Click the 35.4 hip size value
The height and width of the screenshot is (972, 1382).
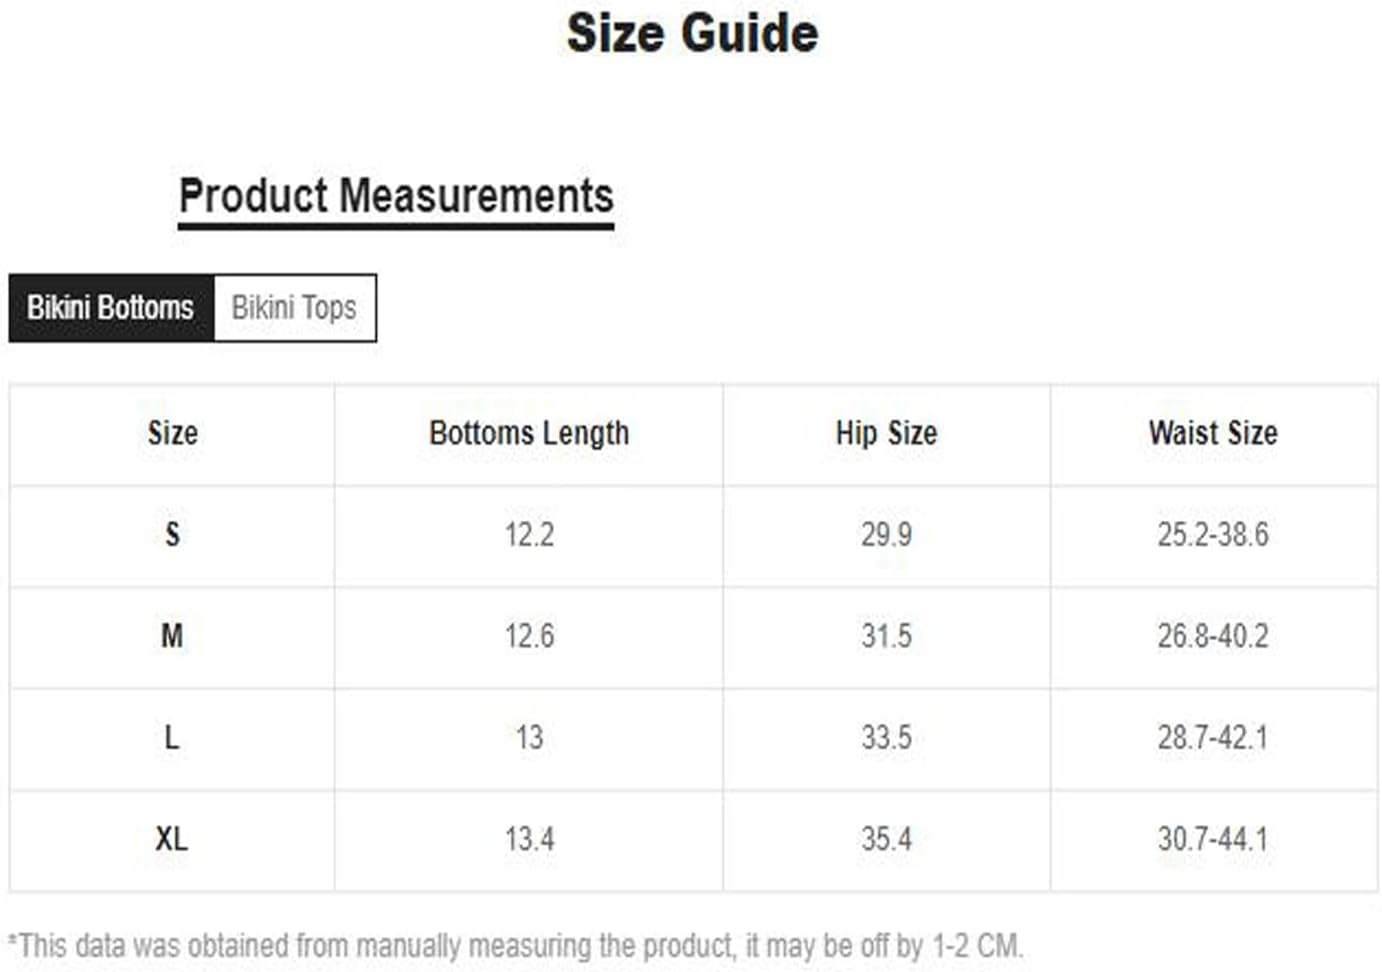click(886, 839)
